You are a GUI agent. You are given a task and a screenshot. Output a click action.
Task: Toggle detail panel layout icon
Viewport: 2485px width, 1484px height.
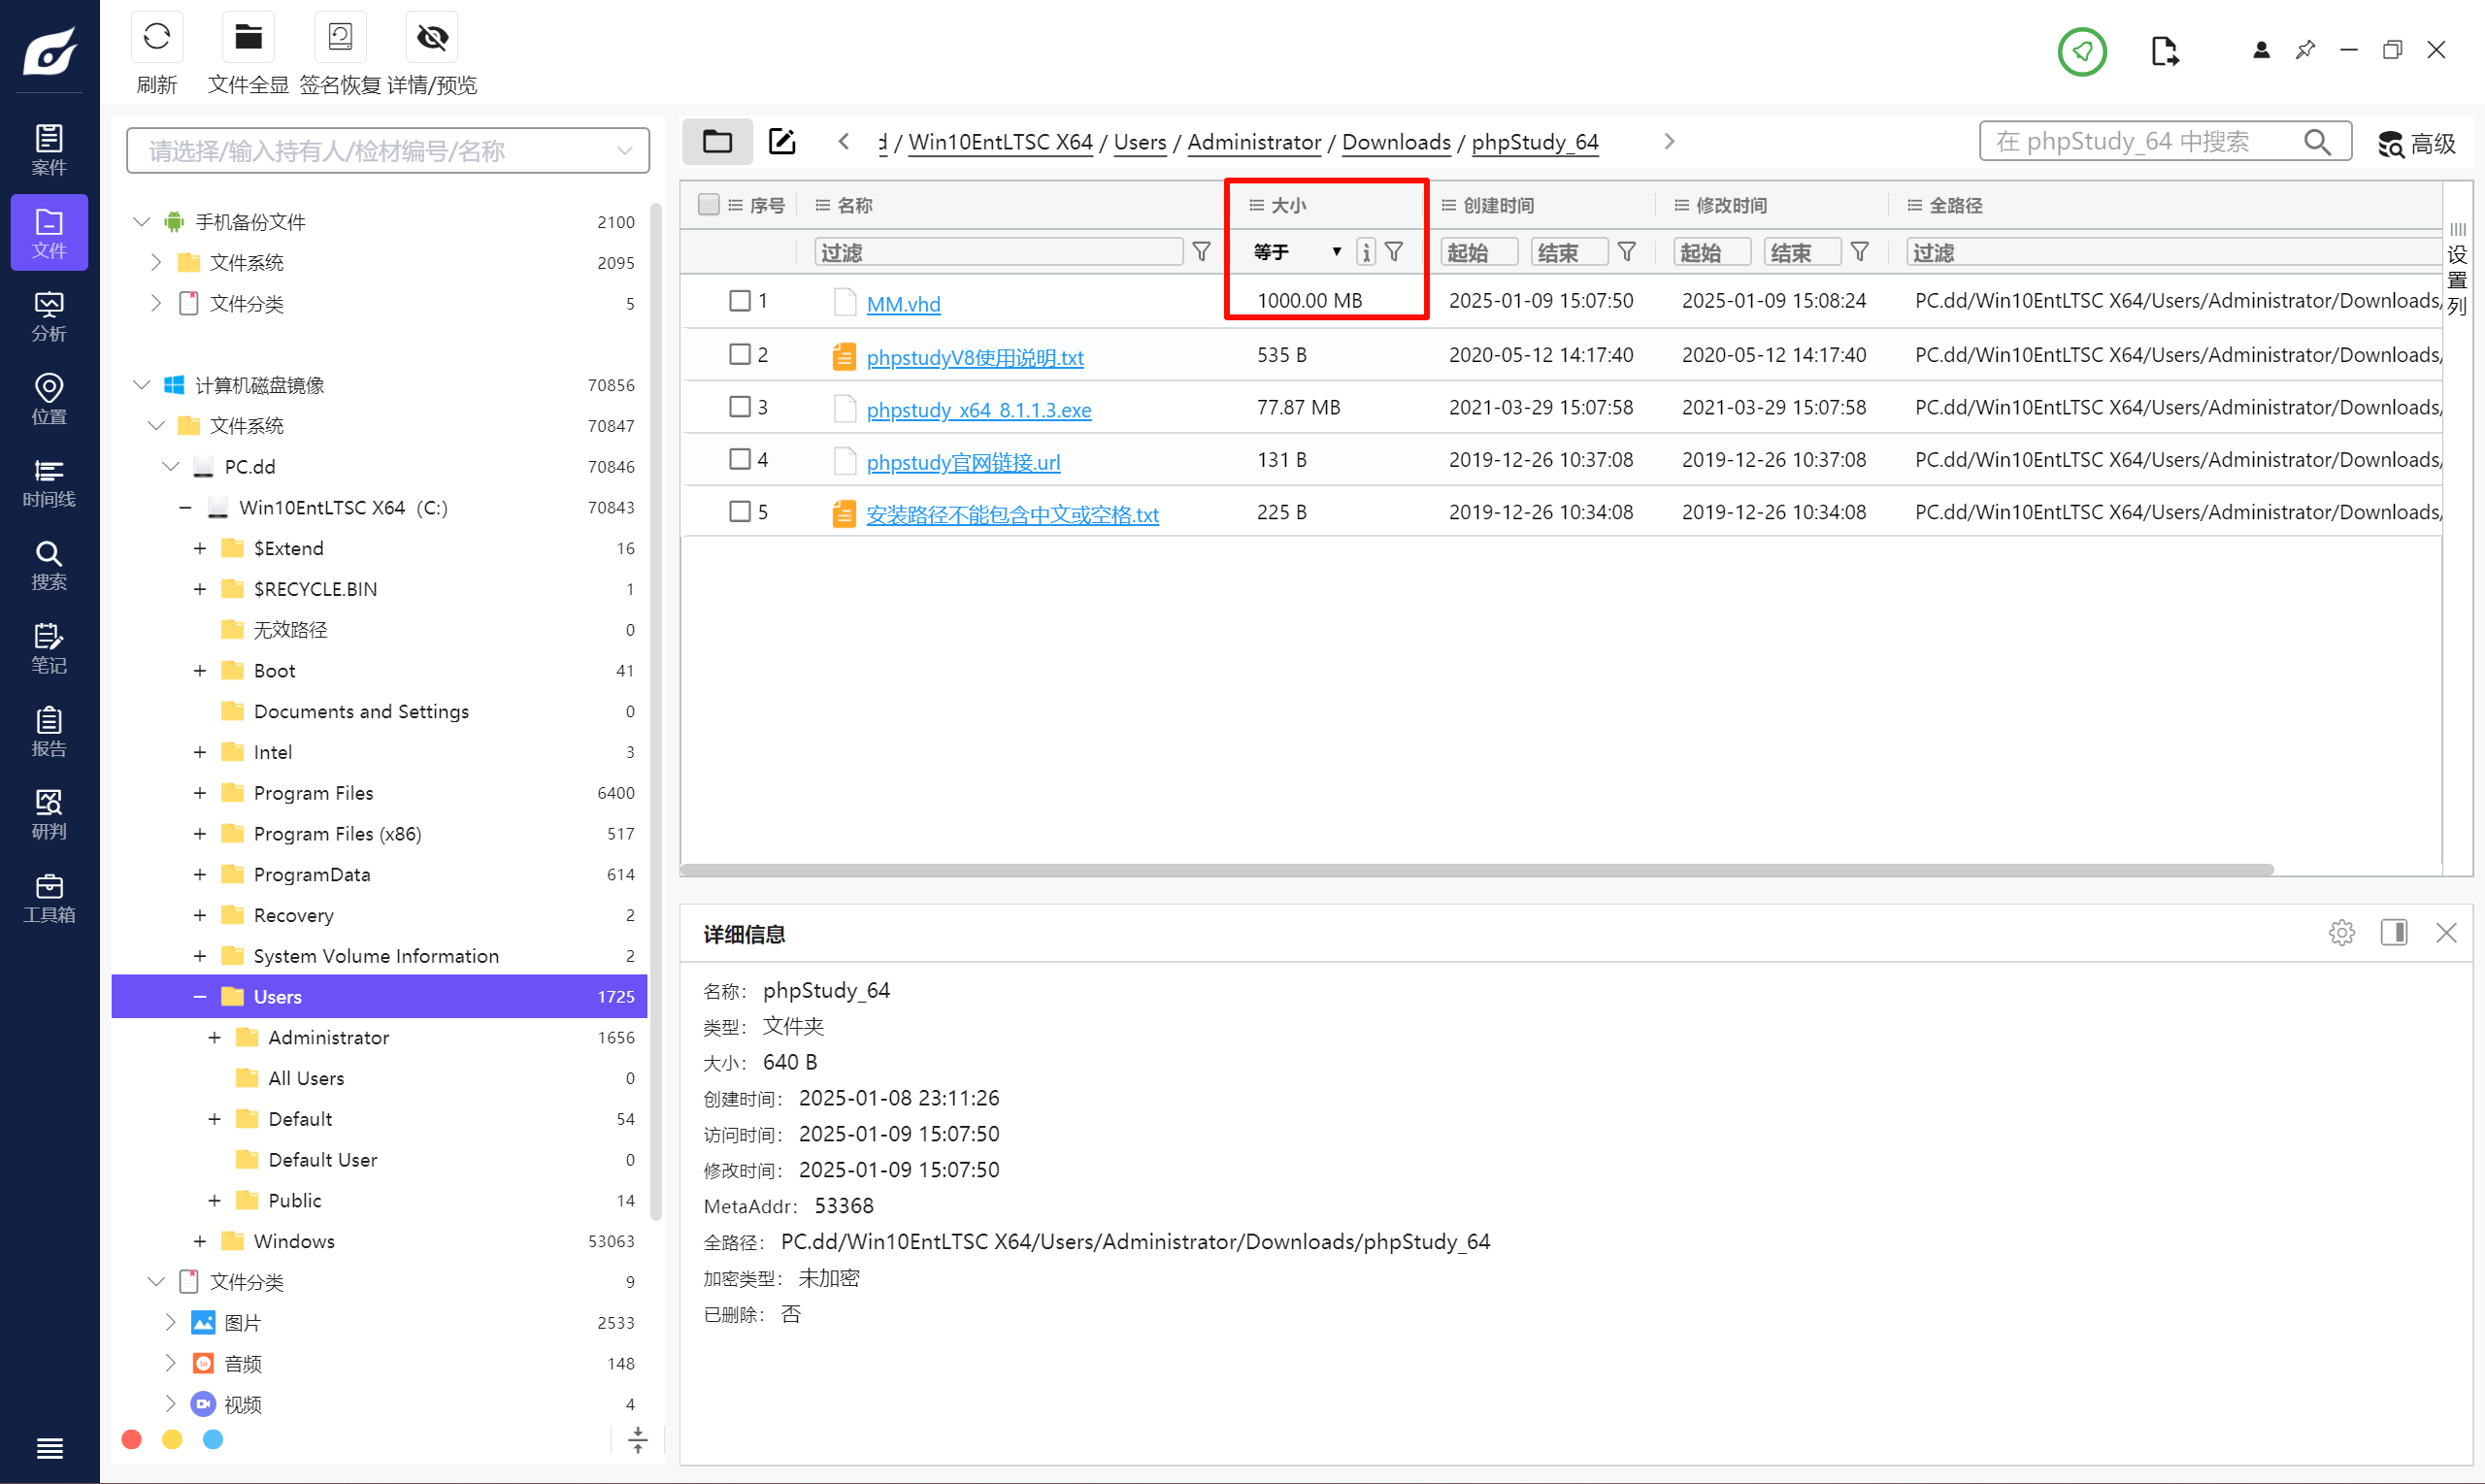[x=2394, y=933]
